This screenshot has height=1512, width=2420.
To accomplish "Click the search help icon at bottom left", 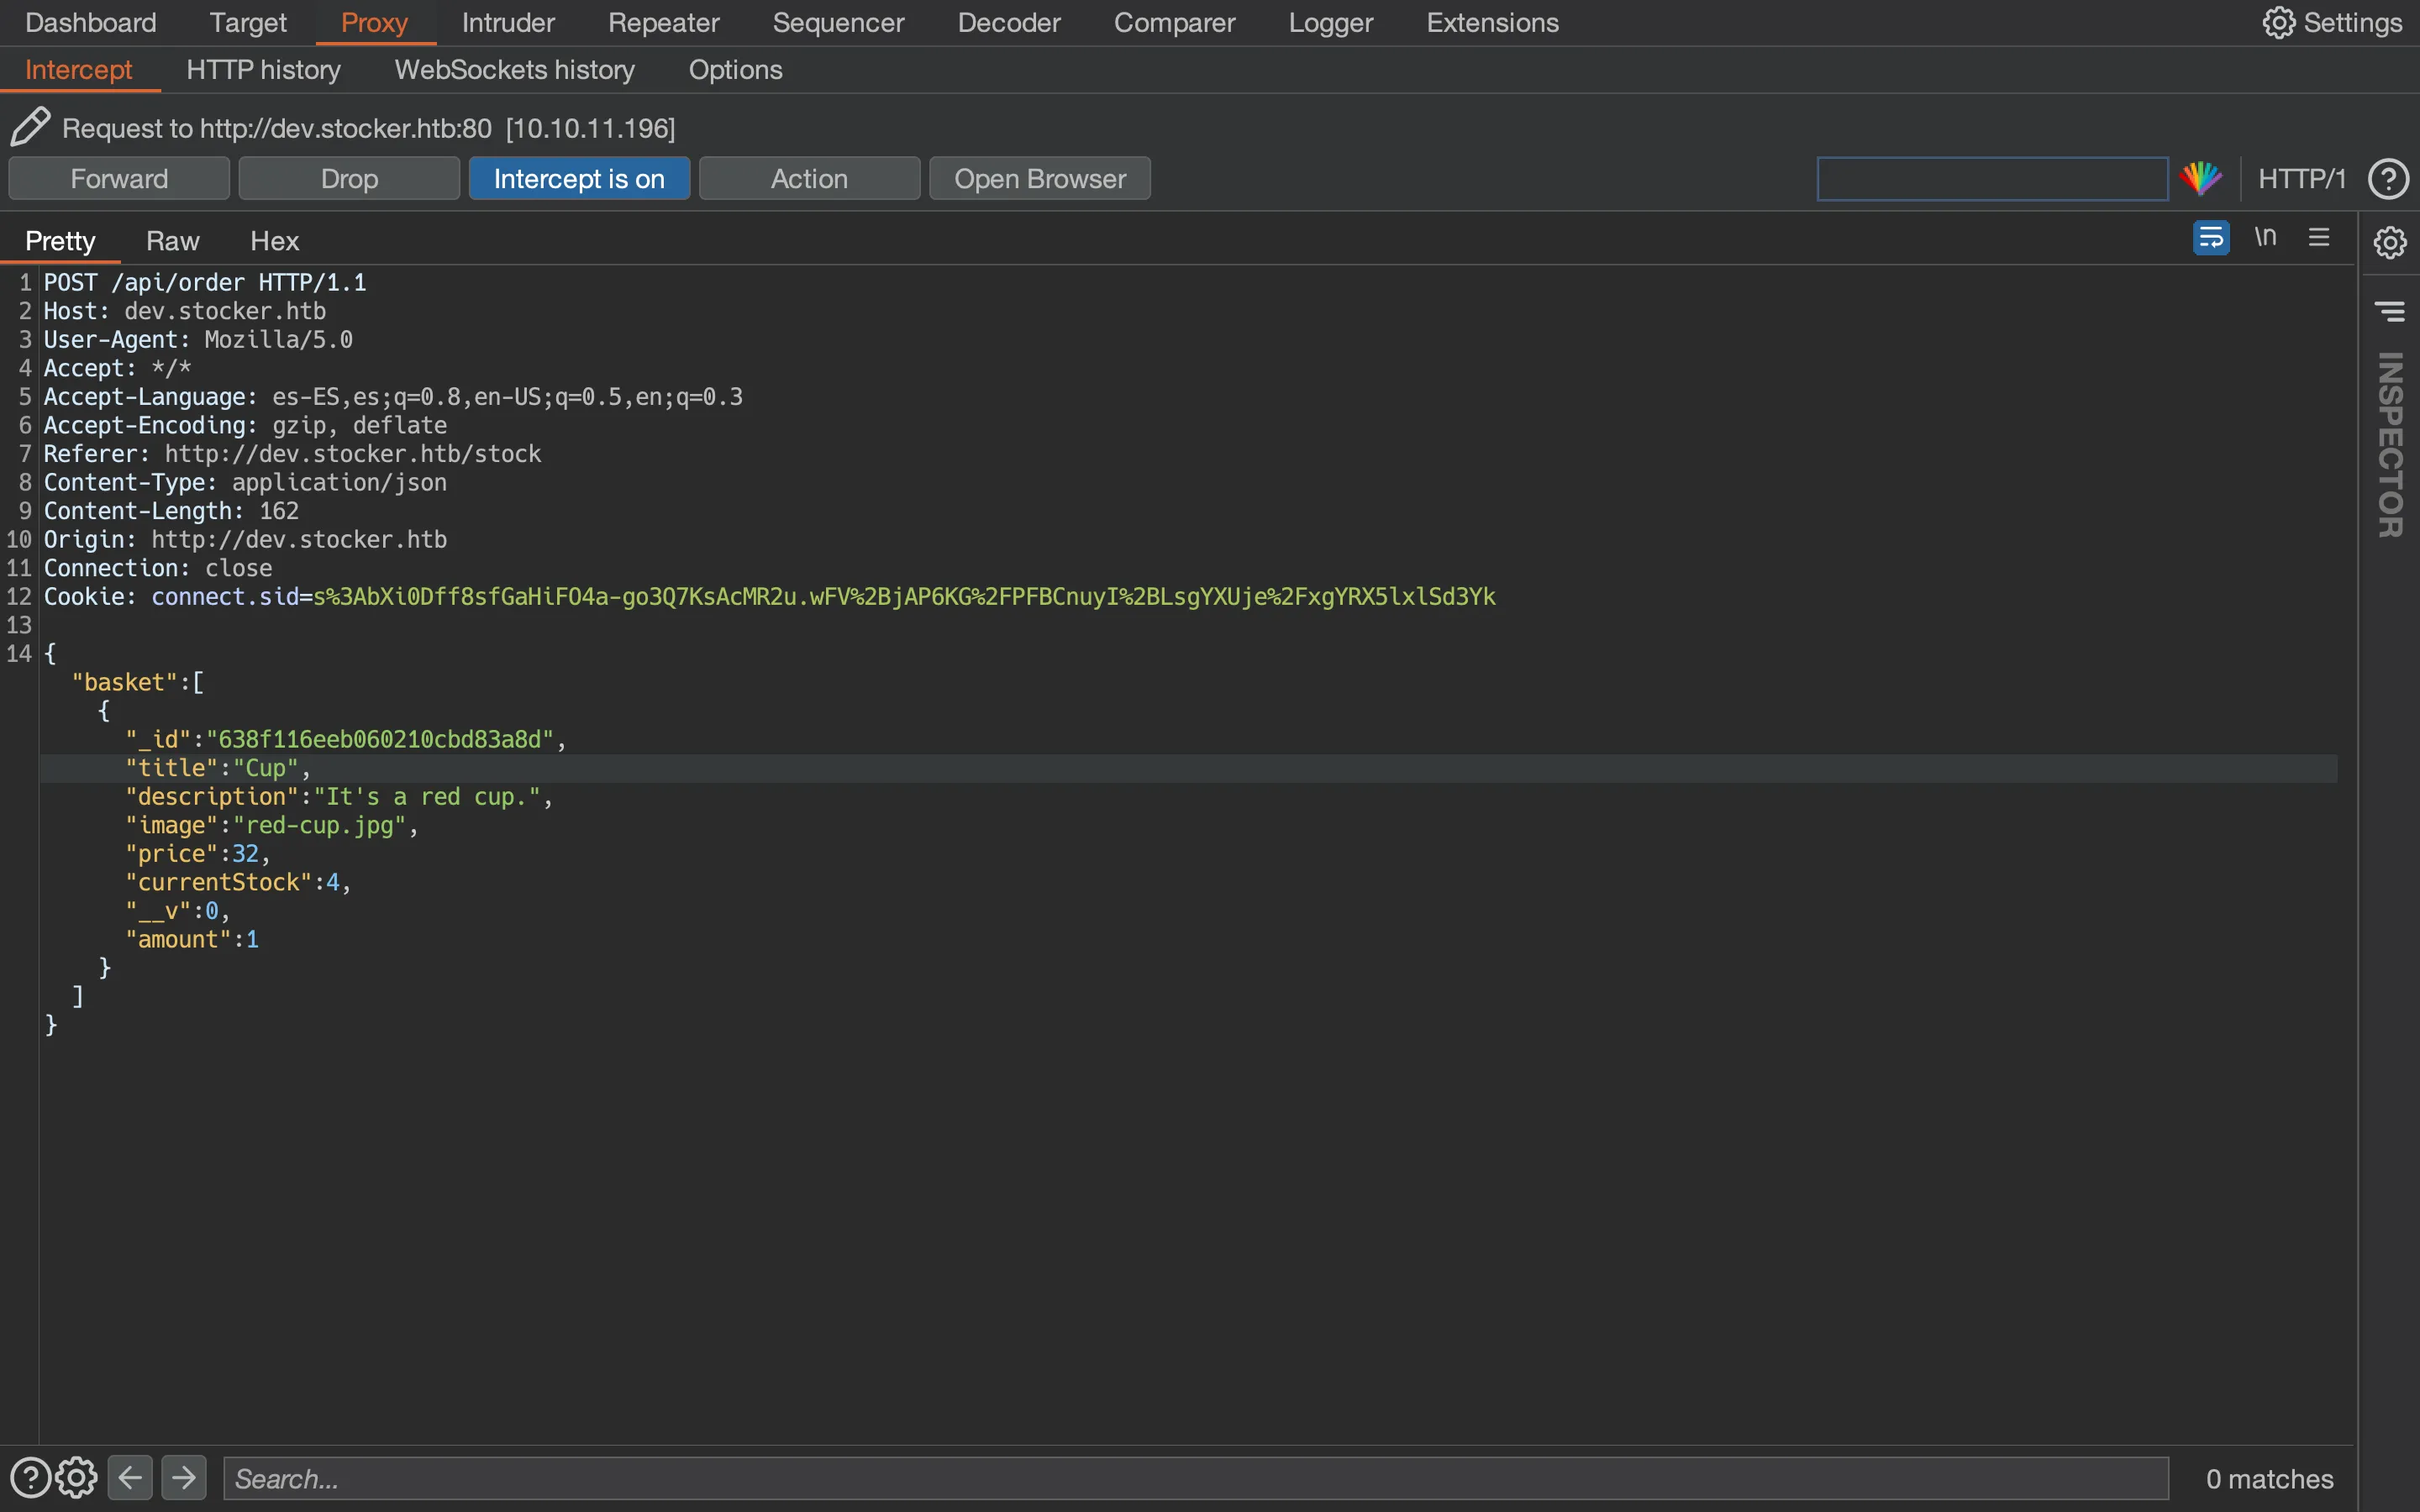I will 30,1478.
